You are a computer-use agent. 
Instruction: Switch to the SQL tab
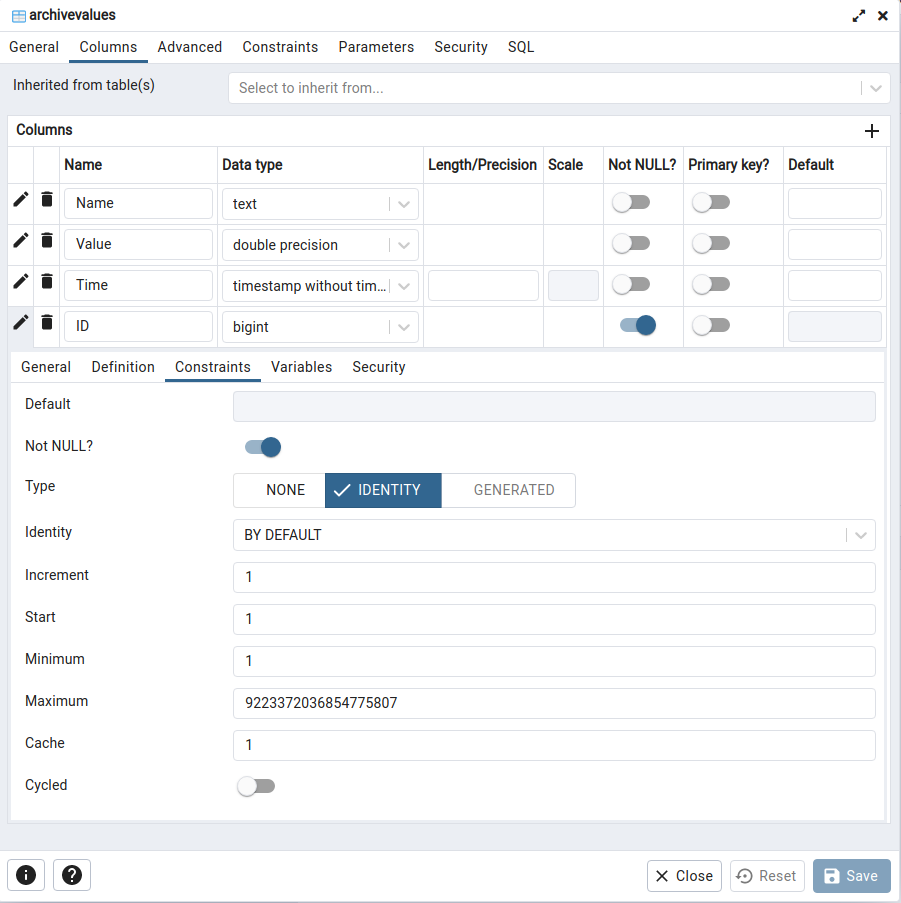(521, 47)
